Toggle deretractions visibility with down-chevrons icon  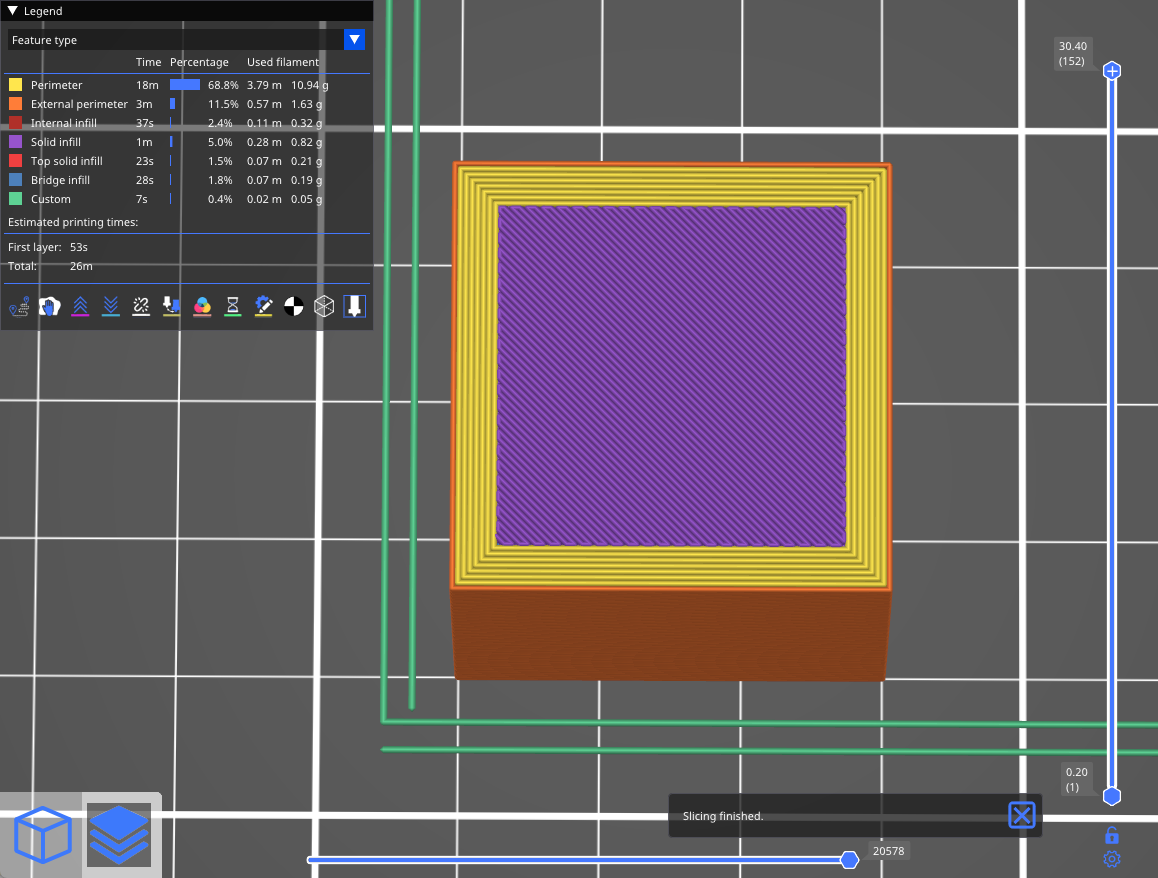[111, 306]
